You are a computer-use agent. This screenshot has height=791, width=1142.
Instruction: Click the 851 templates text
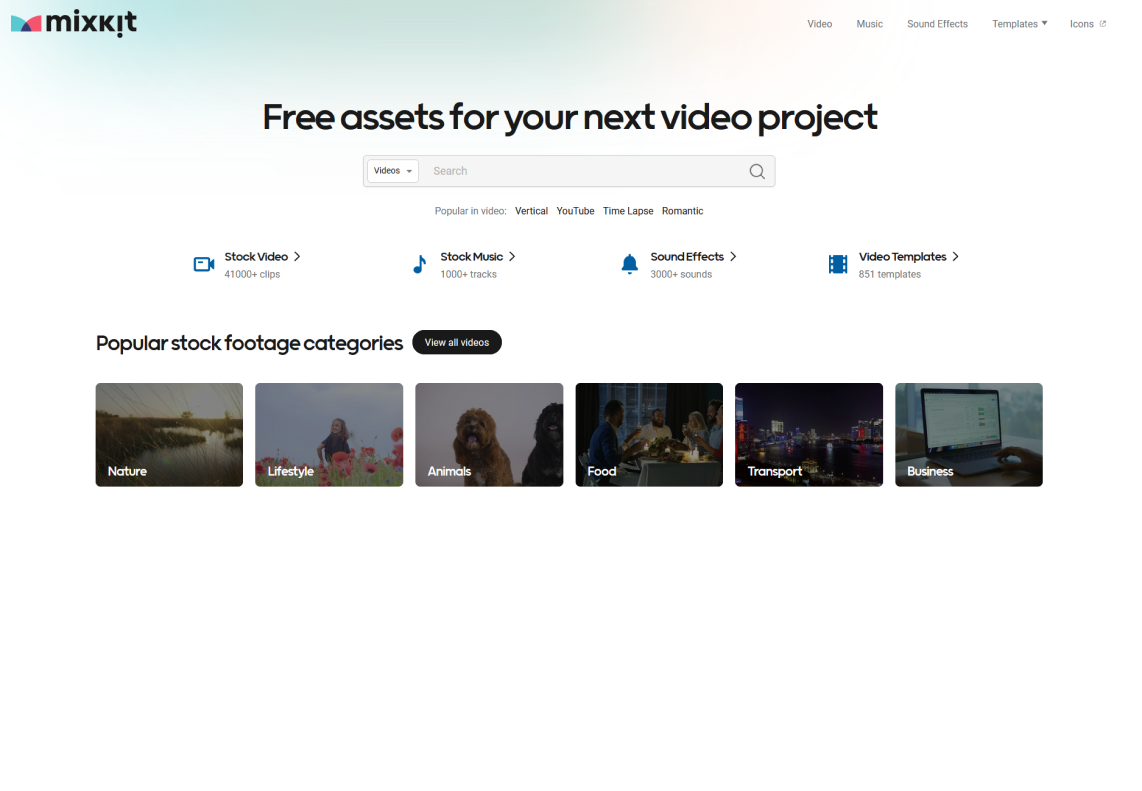[x=889, y=275]
